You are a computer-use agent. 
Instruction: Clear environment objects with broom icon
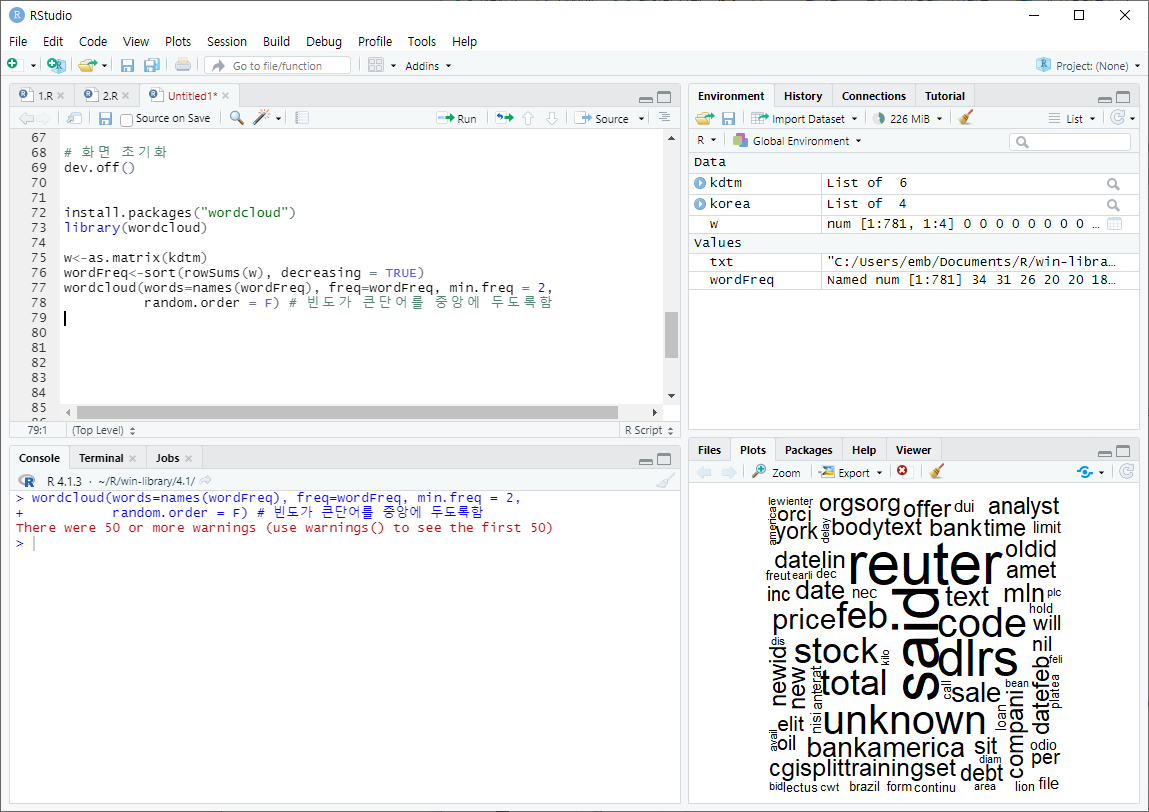point(965,117)
